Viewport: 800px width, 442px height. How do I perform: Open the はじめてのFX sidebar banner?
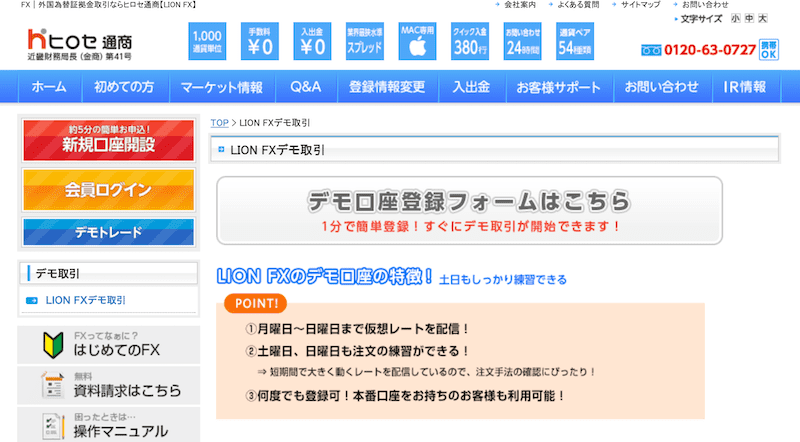108,345
